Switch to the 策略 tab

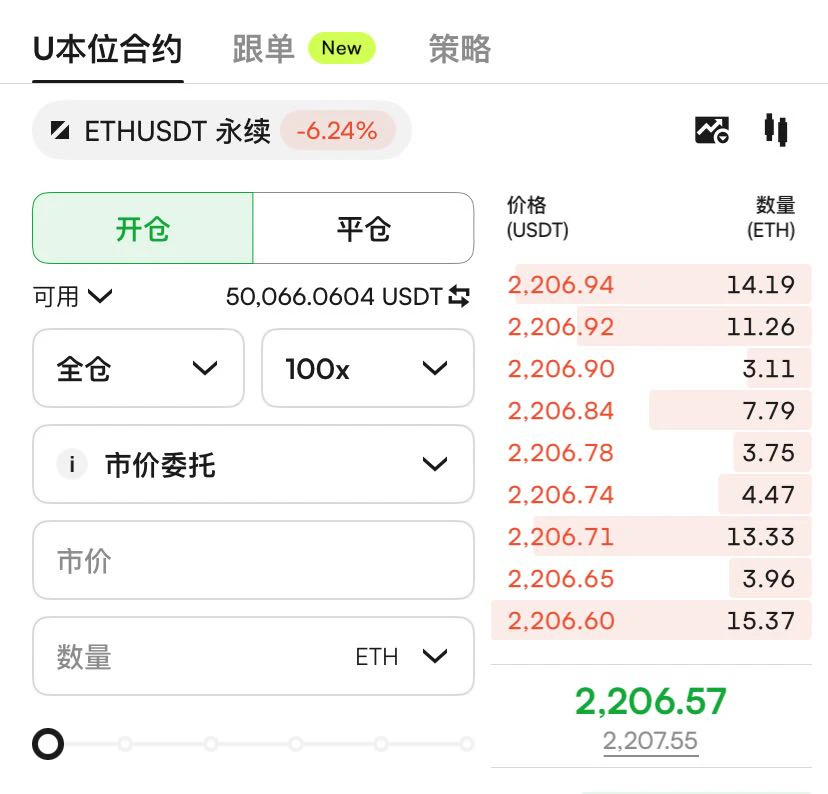(460, 49)
